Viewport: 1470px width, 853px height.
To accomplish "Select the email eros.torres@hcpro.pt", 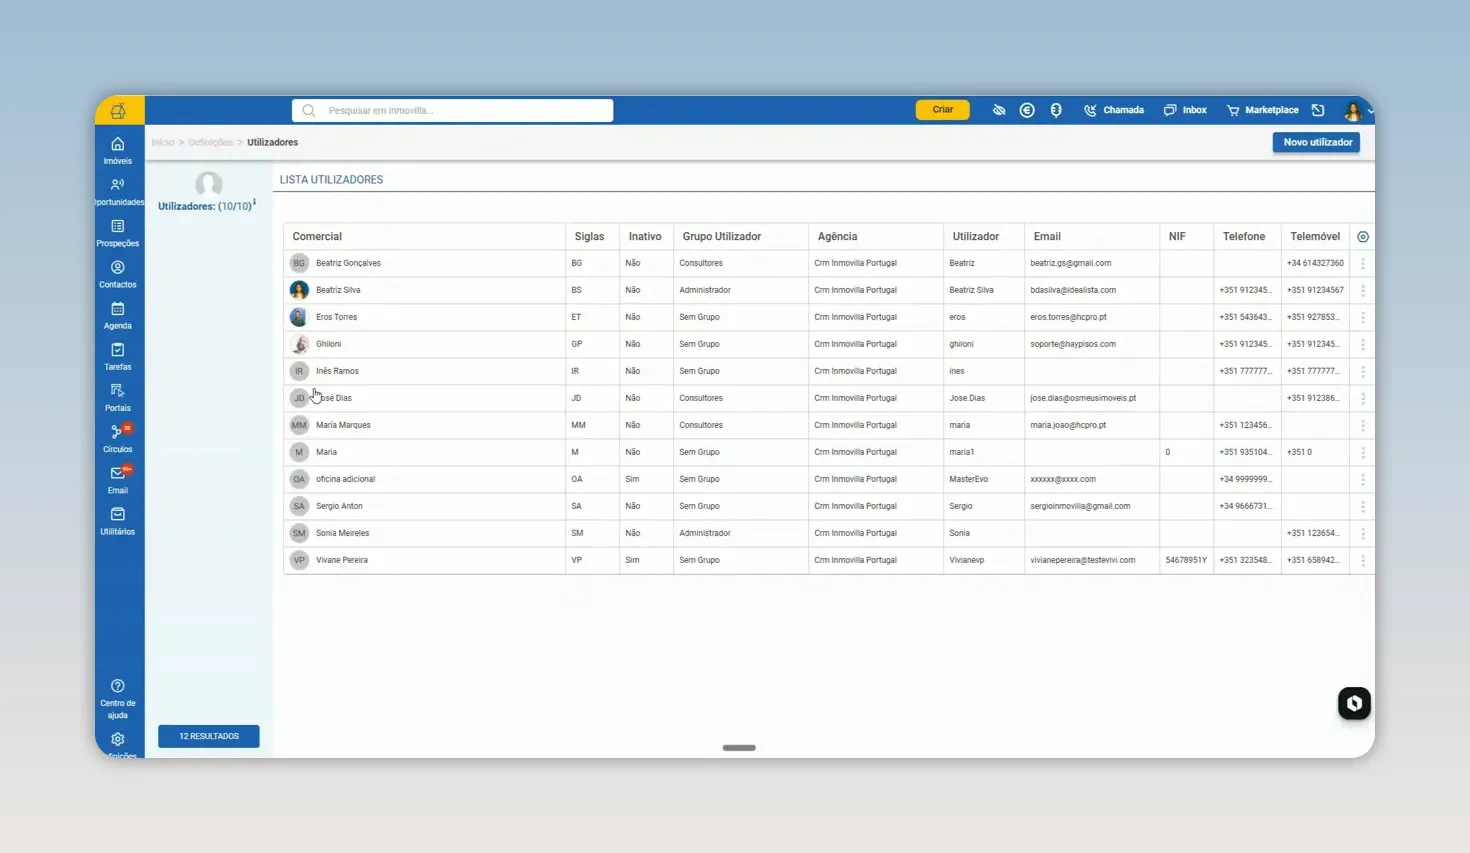I will tap(1068, 317).
